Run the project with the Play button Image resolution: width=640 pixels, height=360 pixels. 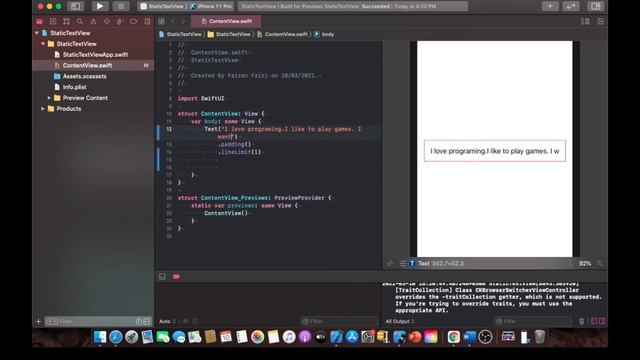pos(100,6)
